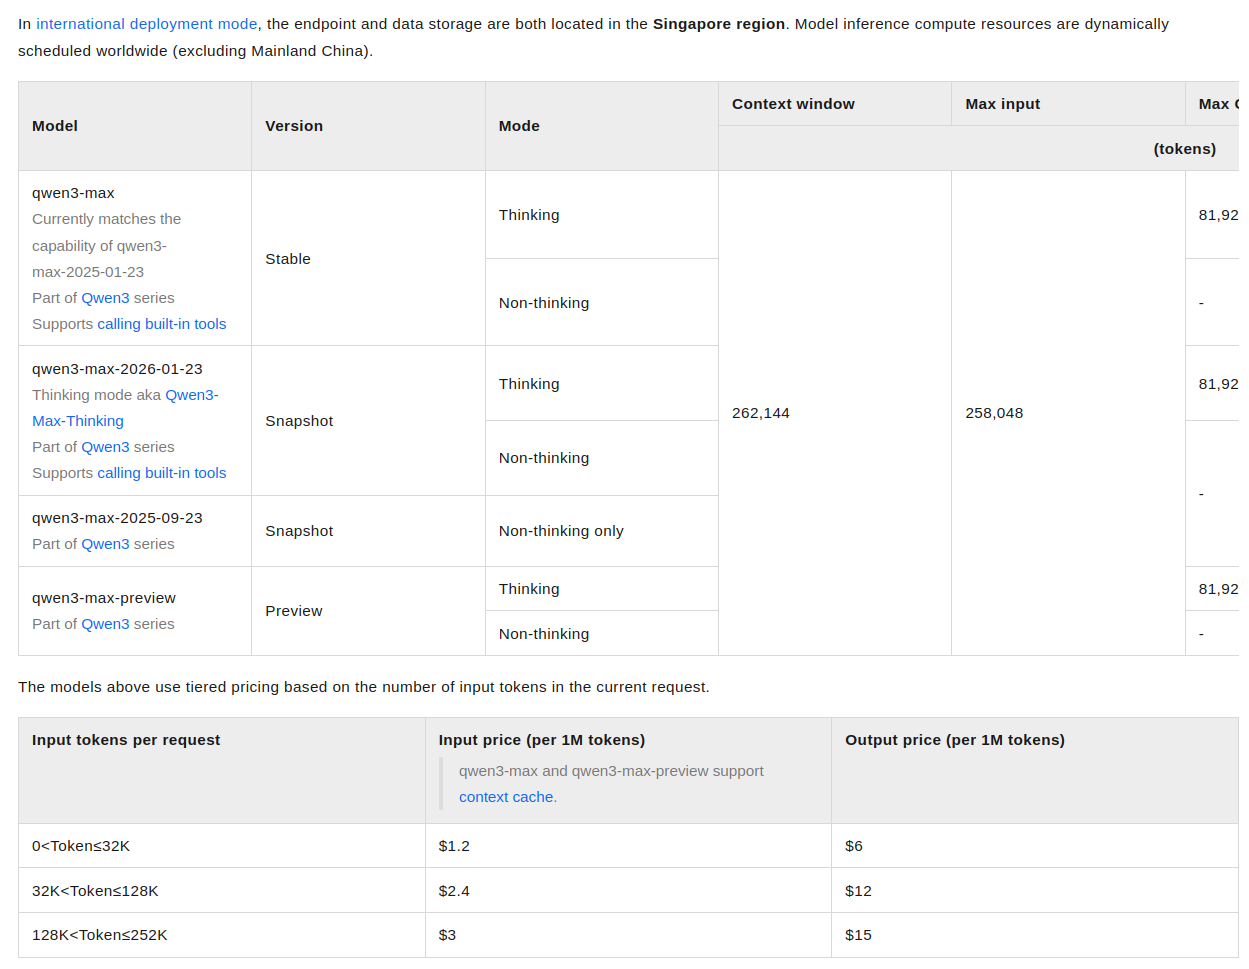Open the Qwen3-Max-Thinking link
The image size is (1249, 969).
[x=125, y=408]
